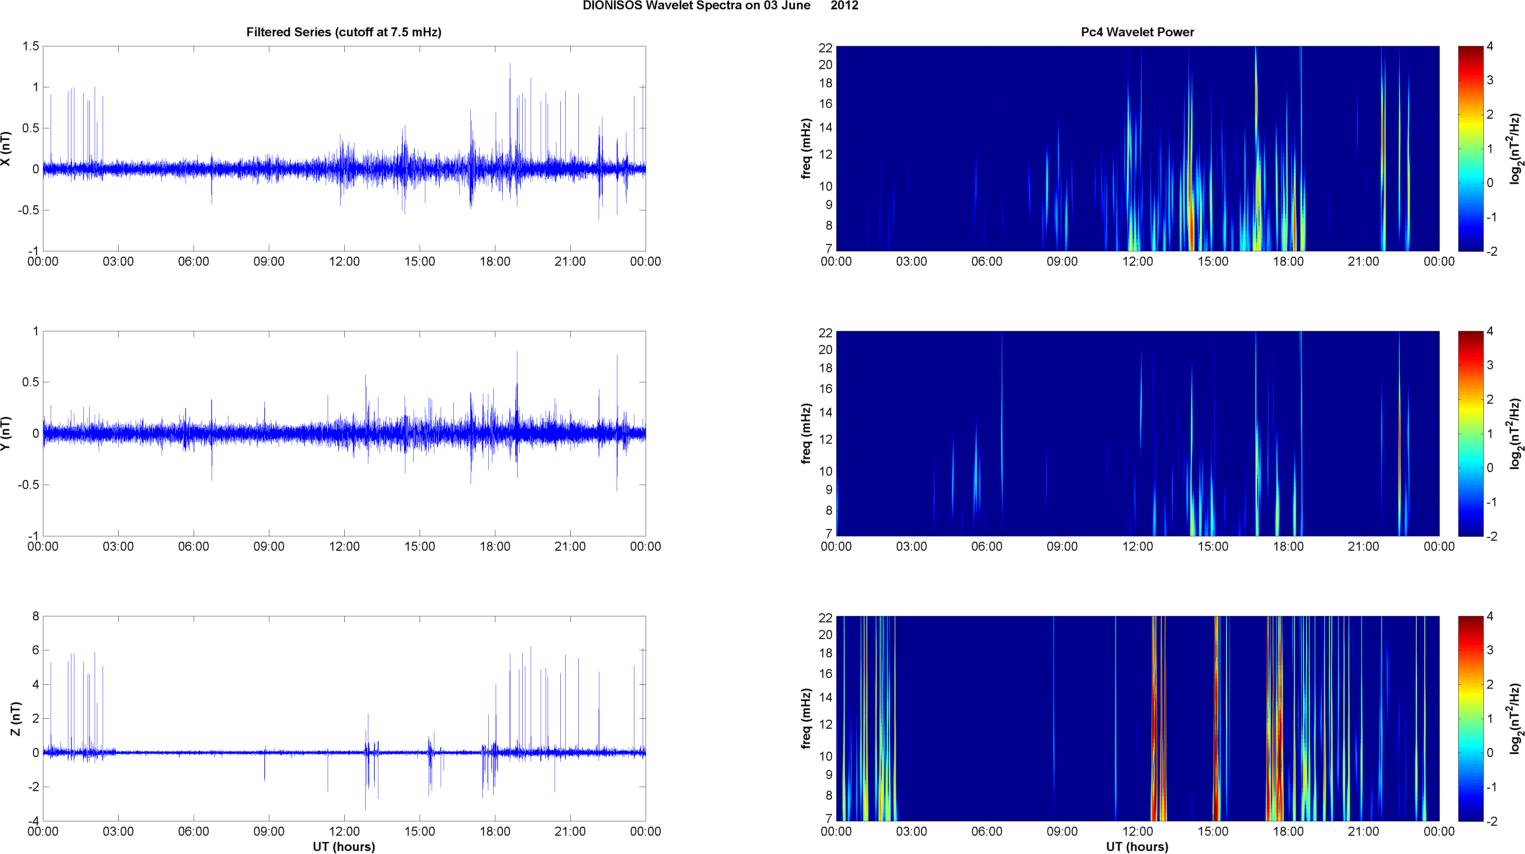The width and height of the screenshot is (1525, 854).
Task: Click the Y (nT) axis label
Action: (x=7, y=434)
